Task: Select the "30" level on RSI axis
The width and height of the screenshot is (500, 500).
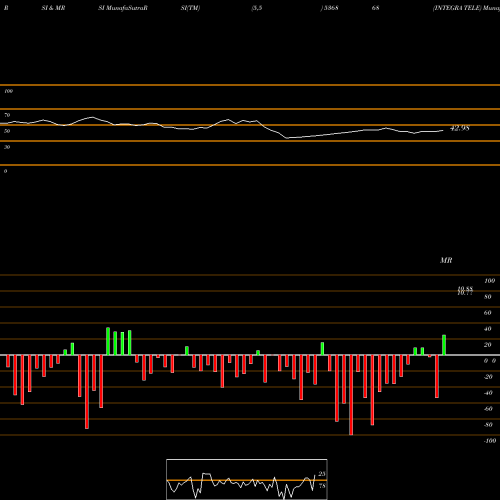Action: [7, 147]
